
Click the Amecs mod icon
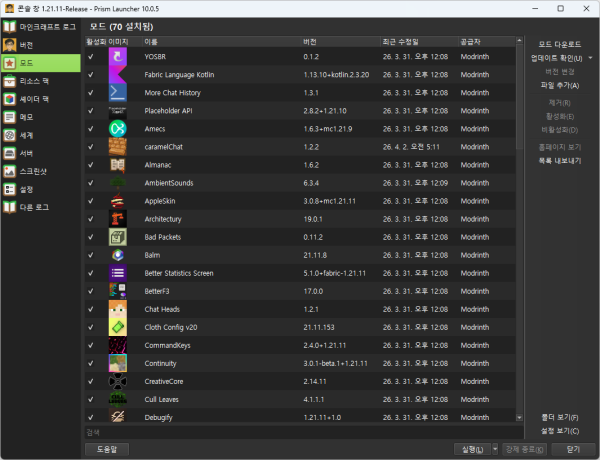point(117,129)
